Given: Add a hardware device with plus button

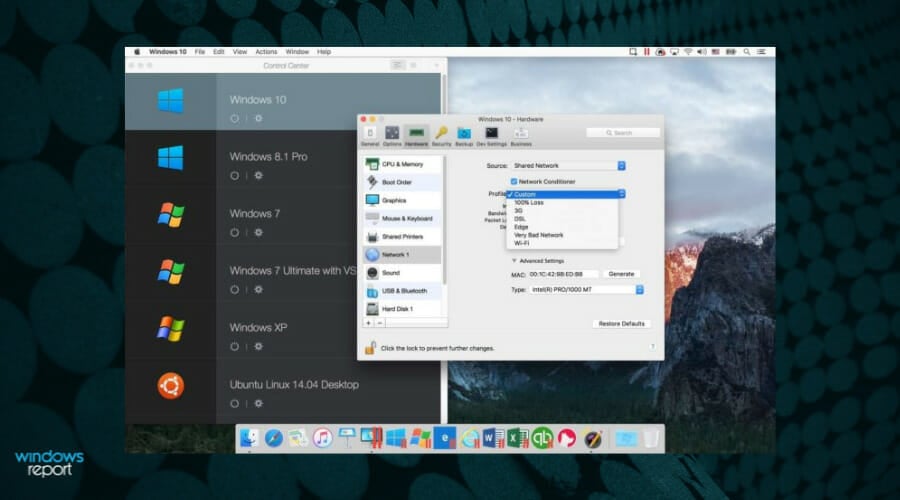Looking at the screenshot, I should [x=368, y=323].
